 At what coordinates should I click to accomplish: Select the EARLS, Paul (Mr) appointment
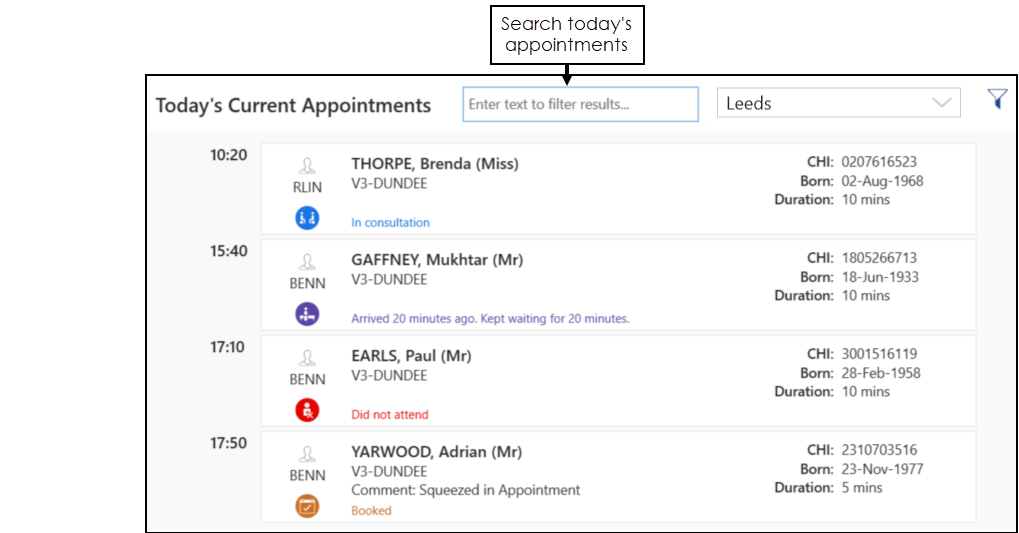tap(410, 356)
